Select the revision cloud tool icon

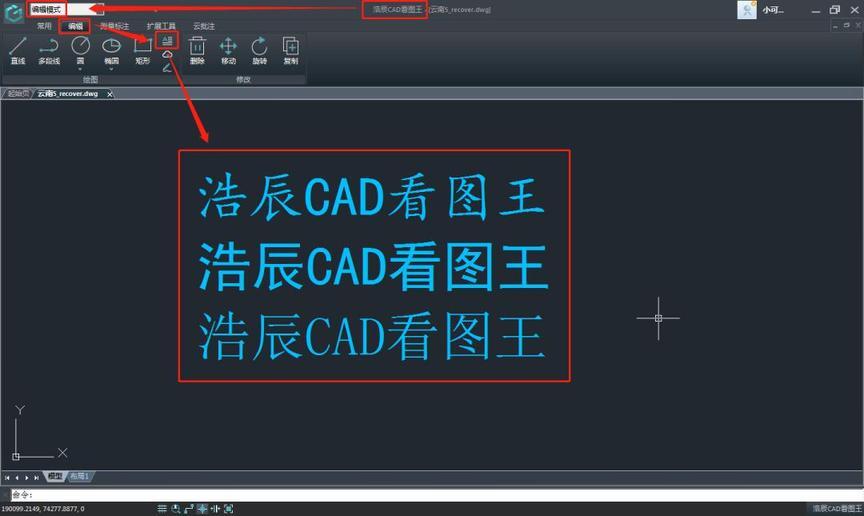[167, 55]
